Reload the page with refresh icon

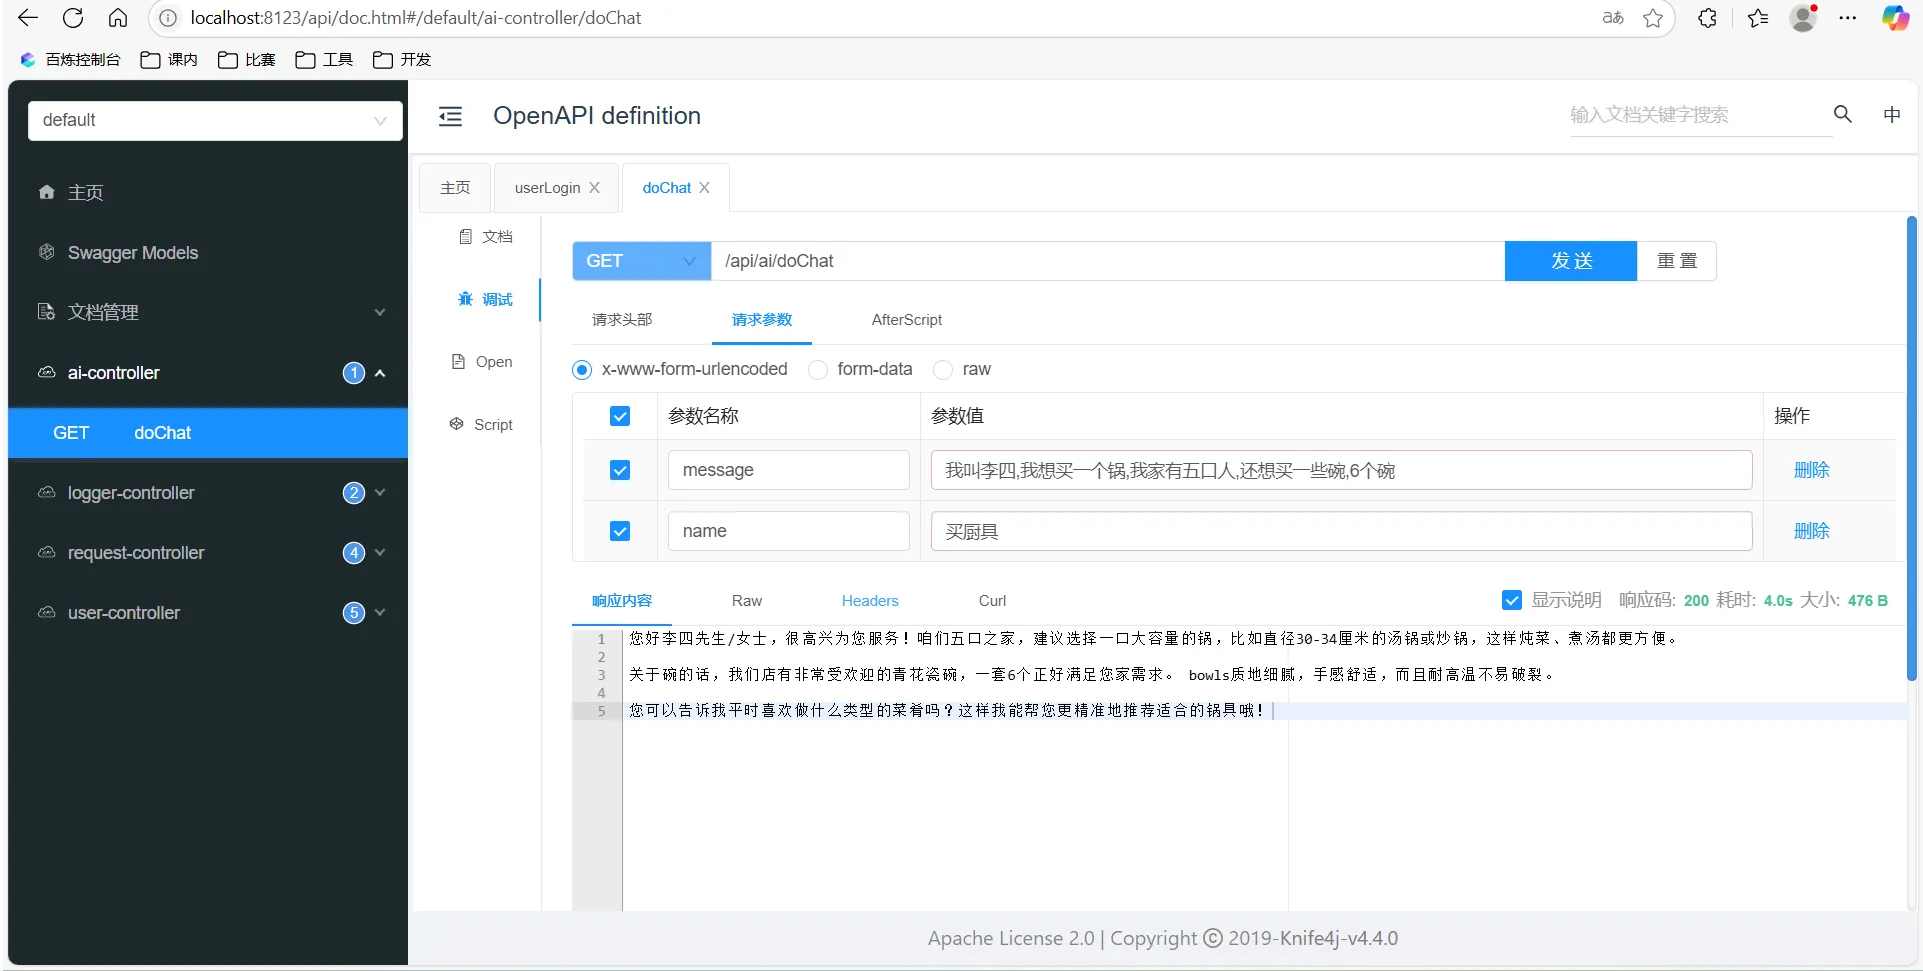(x=73, y=18)
